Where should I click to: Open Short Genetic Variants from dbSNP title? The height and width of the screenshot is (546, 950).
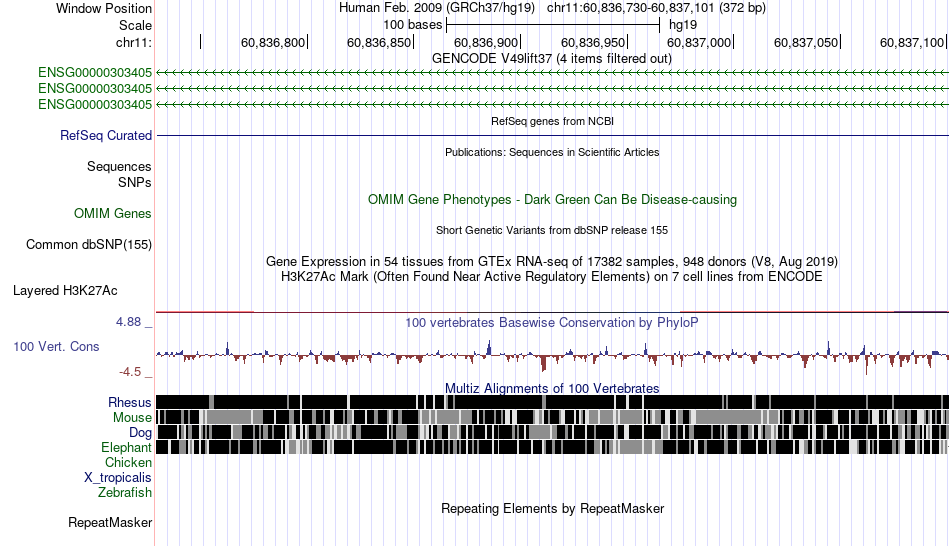point(552,230)
